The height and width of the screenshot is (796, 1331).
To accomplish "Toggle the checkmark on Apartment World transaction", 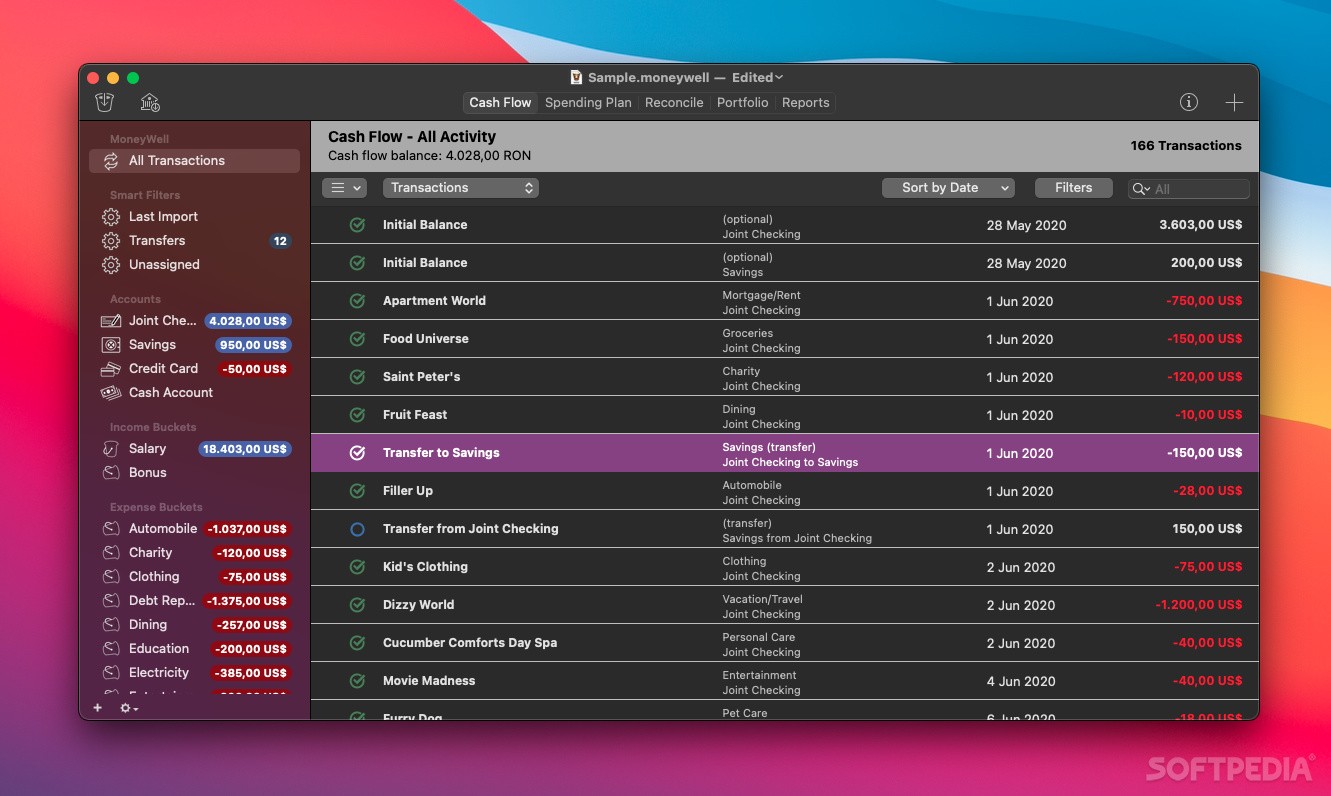I will click(357, 301).
